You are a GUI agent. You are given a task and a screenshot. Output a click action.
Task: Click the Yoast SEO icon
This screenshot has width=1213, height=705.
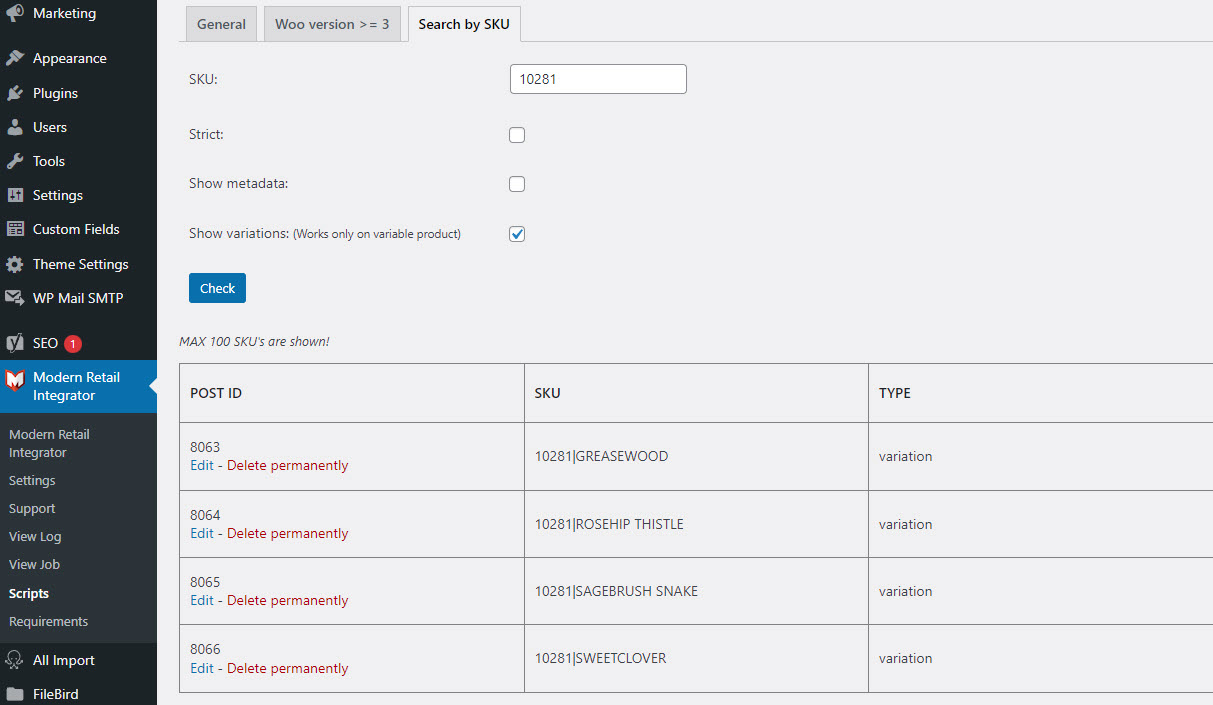click(x=15, y=343)
